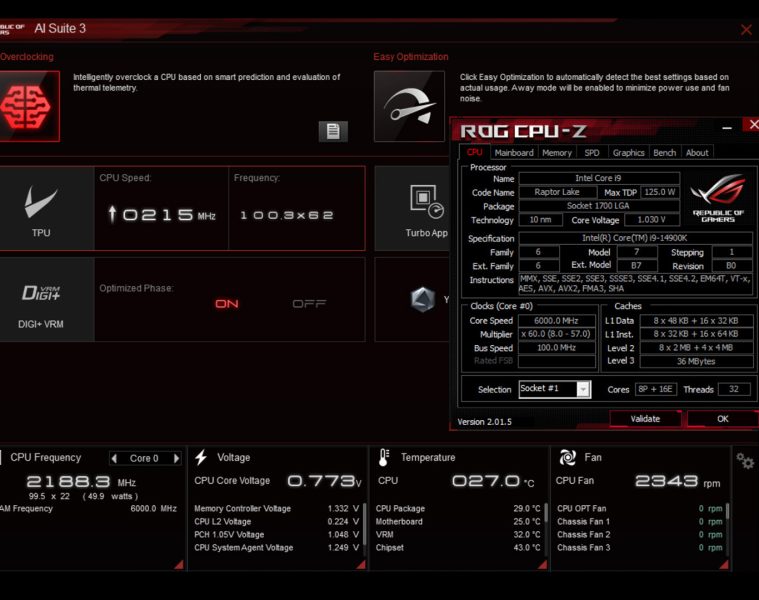The image size is (759, 600).
Task: Switch to the SPD tab
Action: (592, 153)
